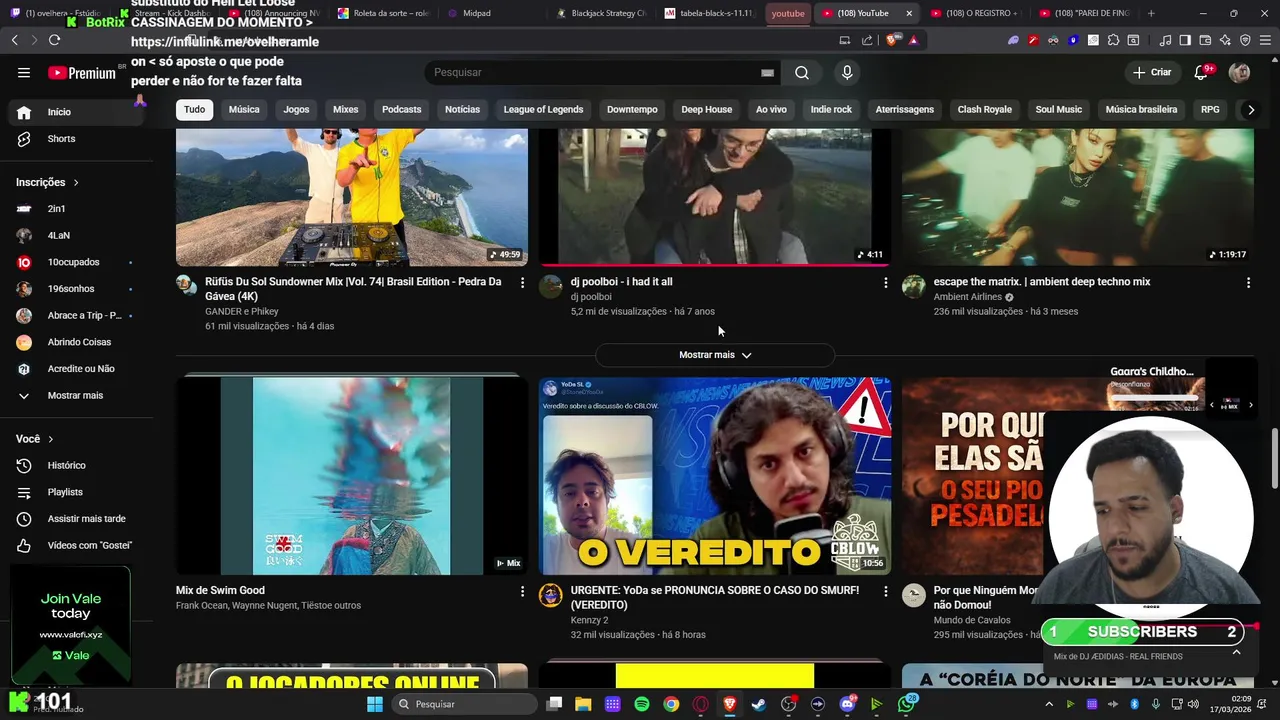
Task: Click the YouTube Premium logo
Action: coord(82,73)
